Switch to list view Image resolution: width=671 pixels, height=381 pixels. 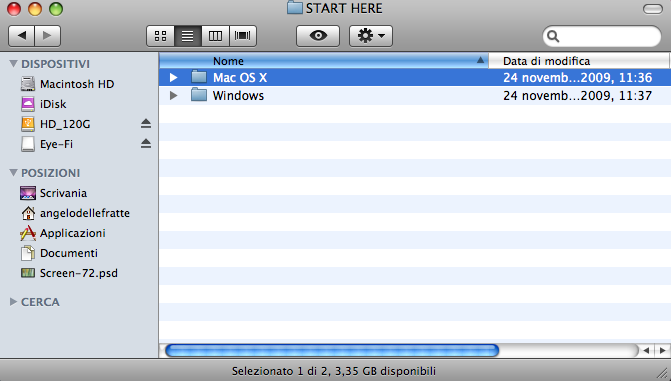(x=187, y=36)
